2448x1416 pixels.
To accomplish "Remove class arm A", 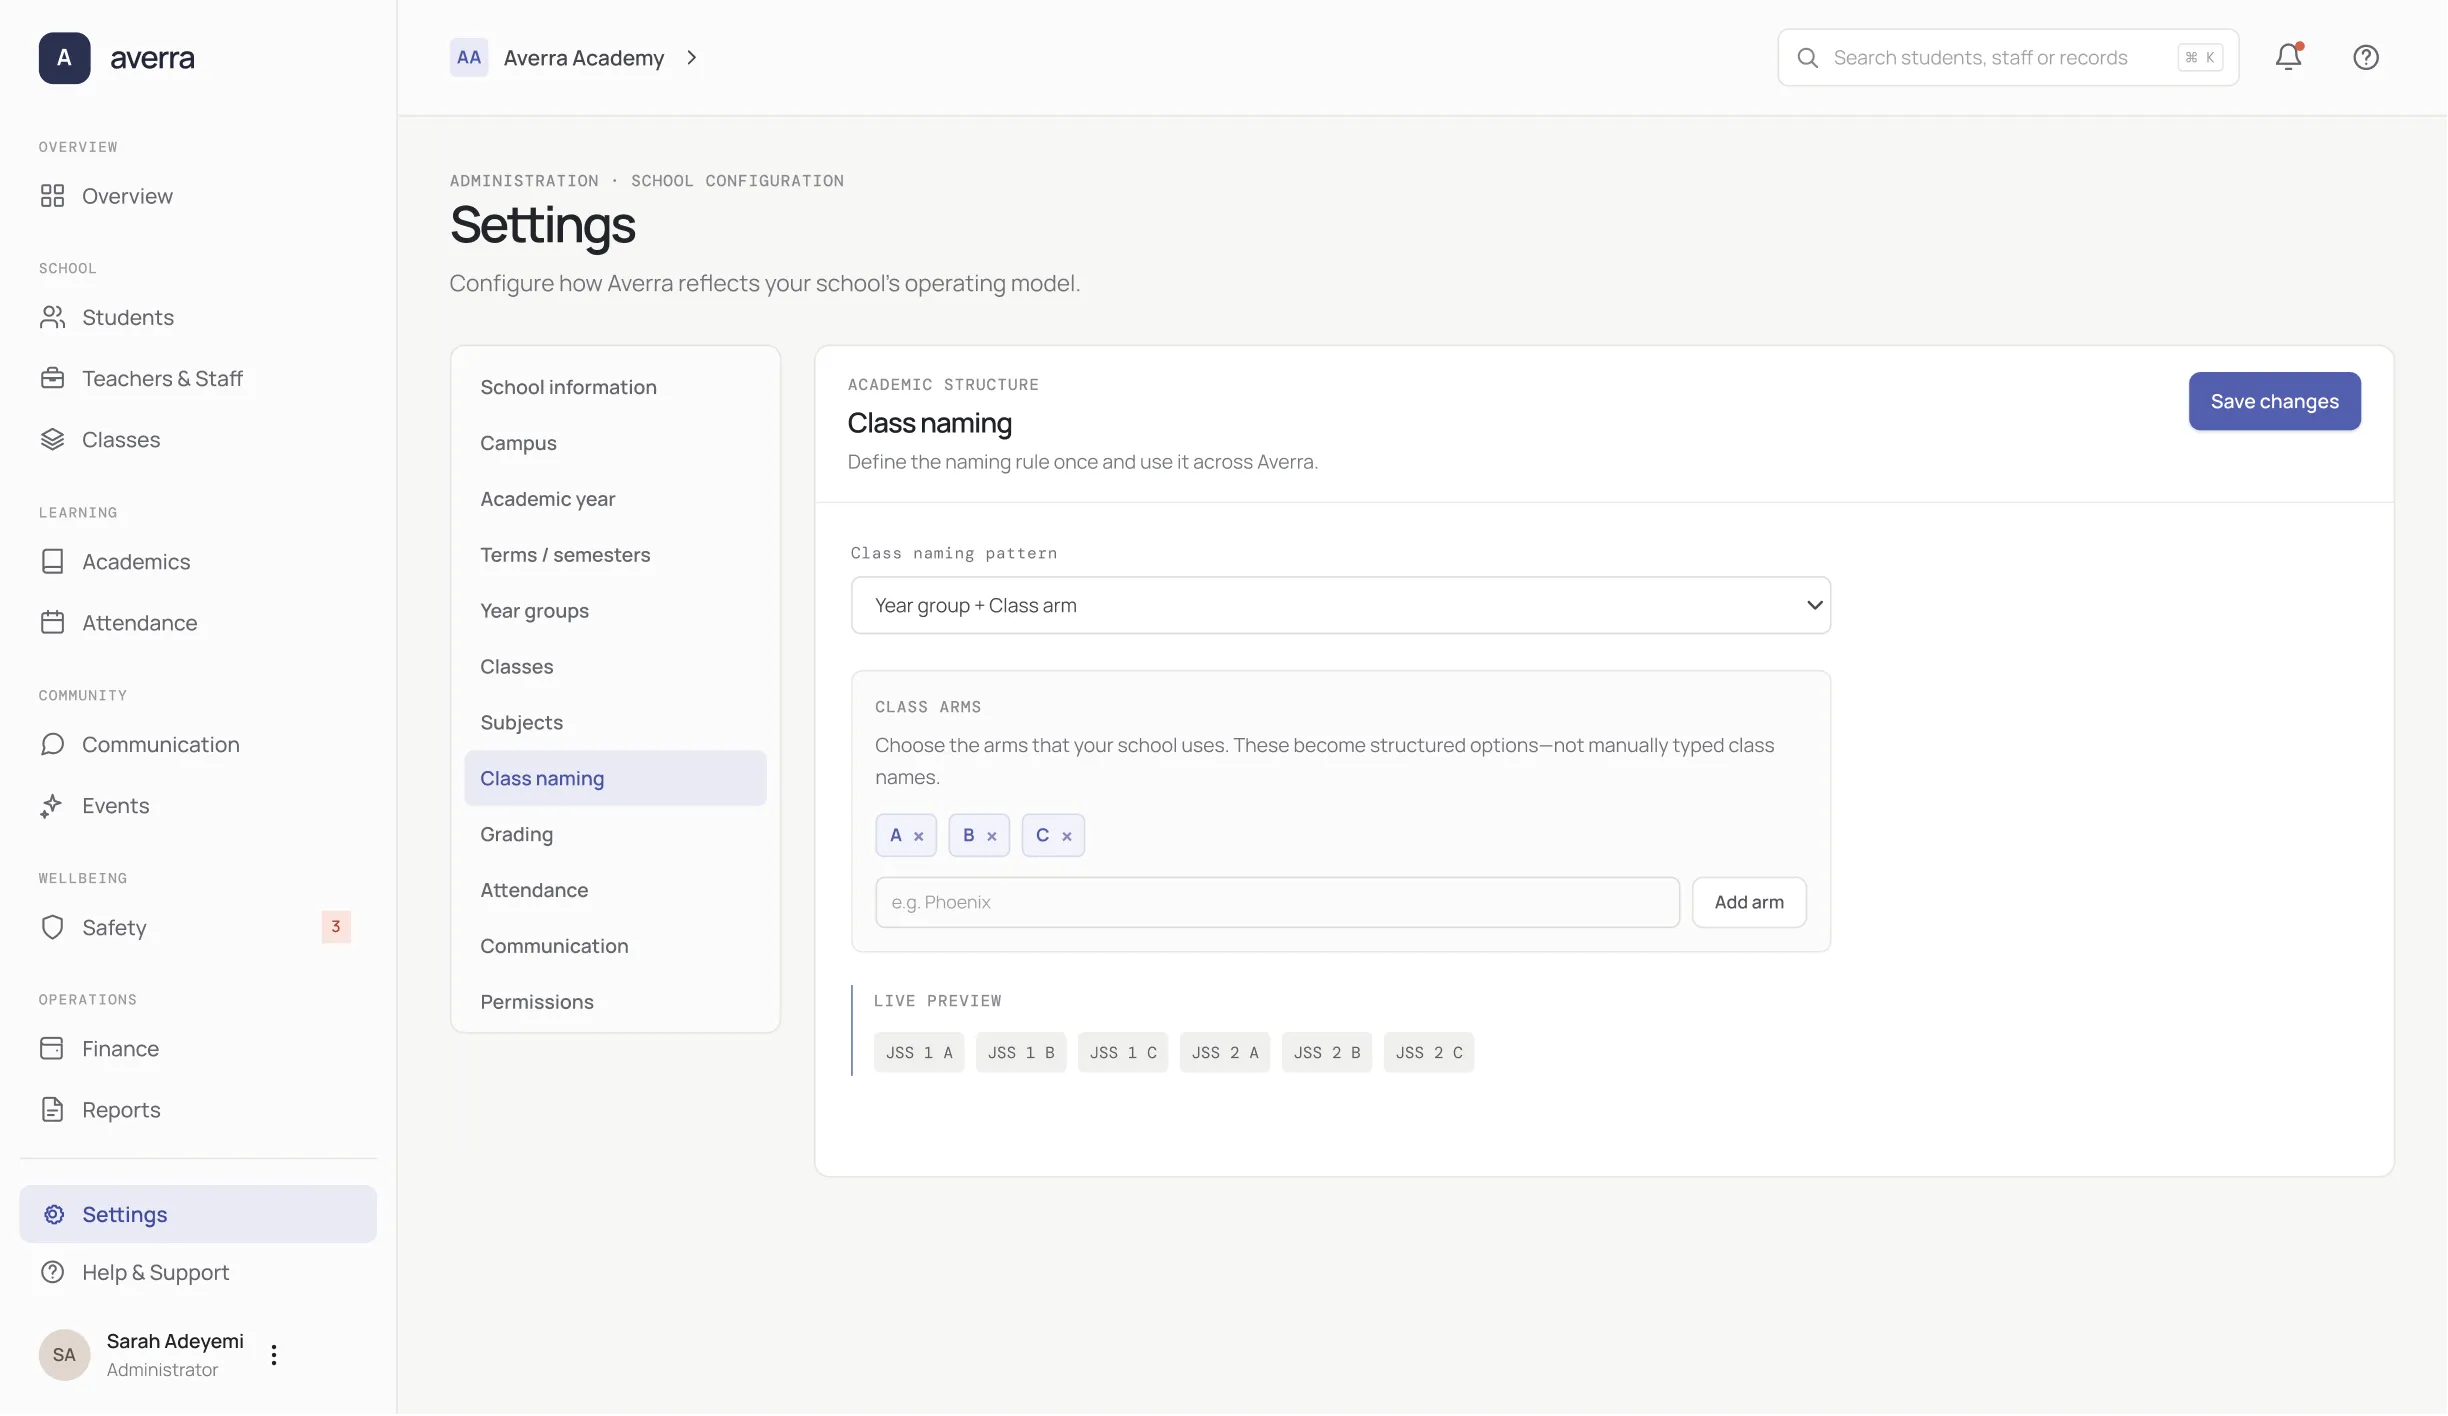I will pos(918,836).
